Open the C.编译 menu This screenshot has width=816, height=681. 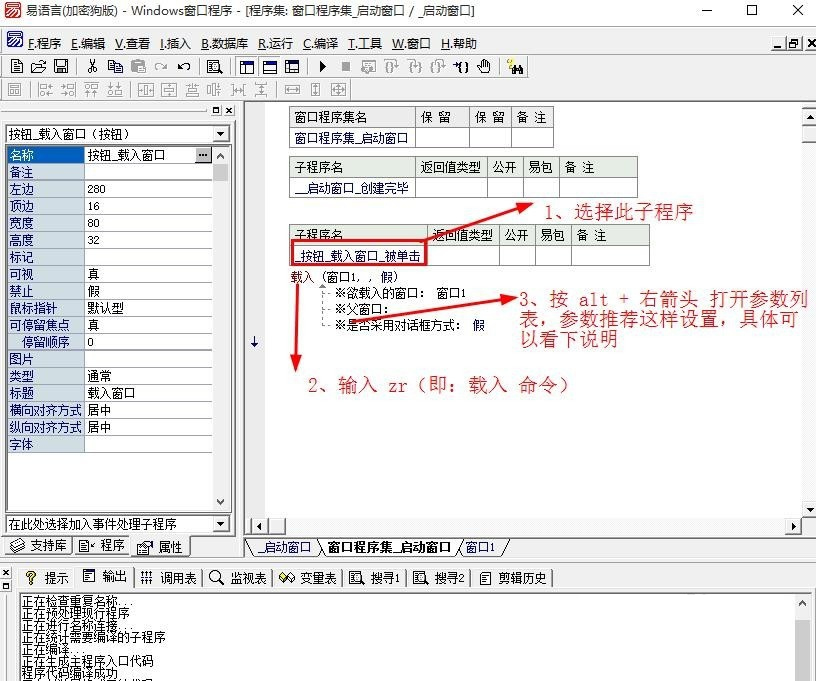click(x=320, y=44)
